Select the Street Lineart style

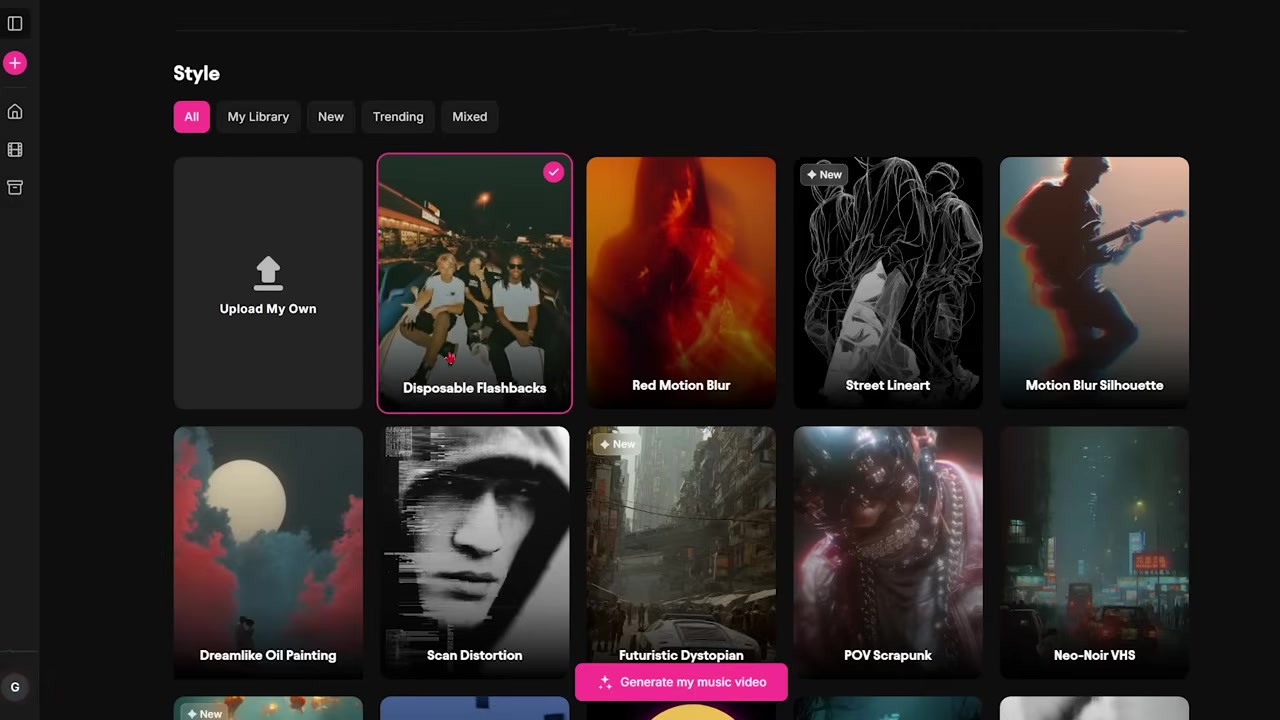pos(888,283)
